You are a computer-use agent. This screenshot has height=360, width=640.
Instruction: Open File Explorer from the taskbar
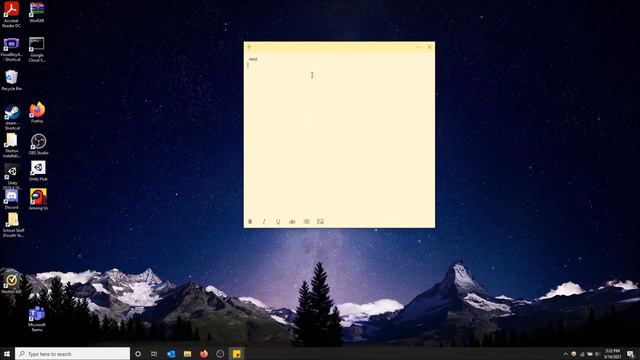[x=187, y=354]
